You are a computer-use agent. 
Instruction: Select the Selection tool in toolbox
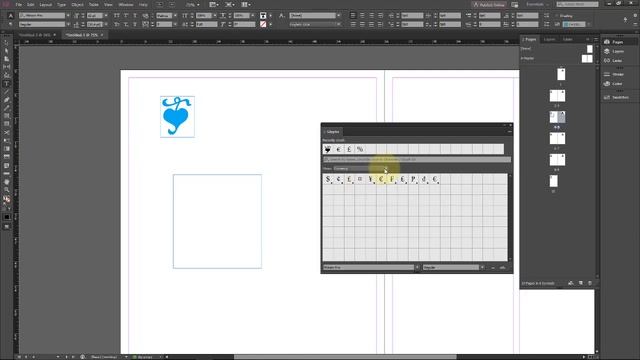click(x=7, y=43)
